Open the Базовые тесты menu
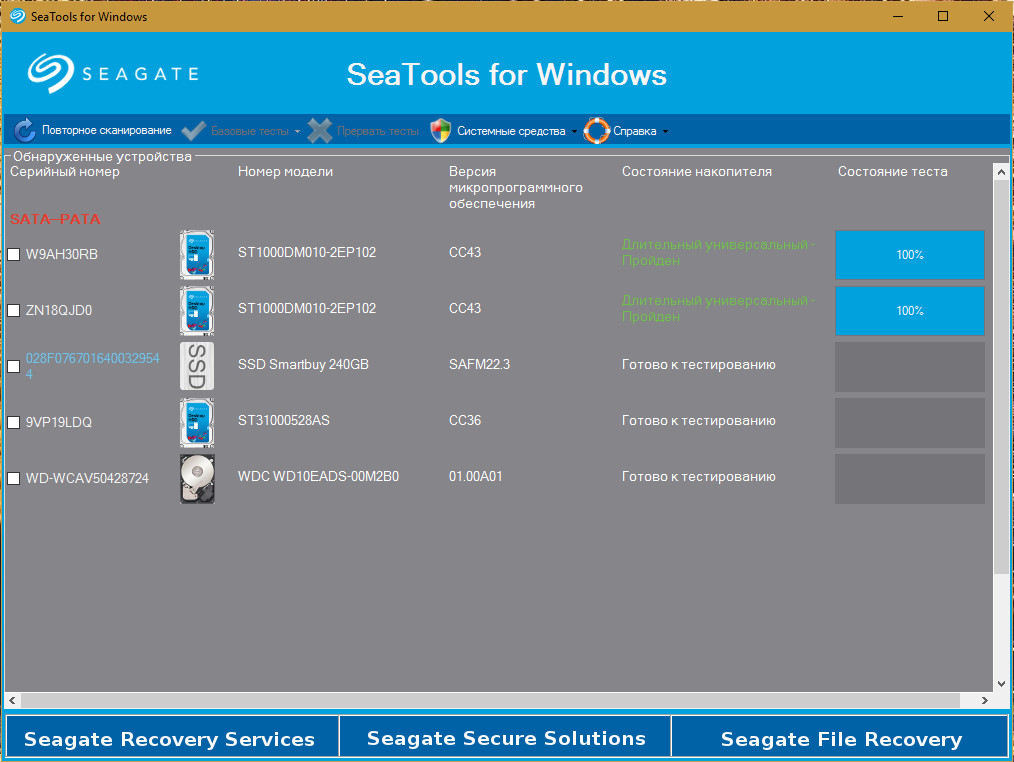Screen dimensions: 1014x762 (250, 131)
